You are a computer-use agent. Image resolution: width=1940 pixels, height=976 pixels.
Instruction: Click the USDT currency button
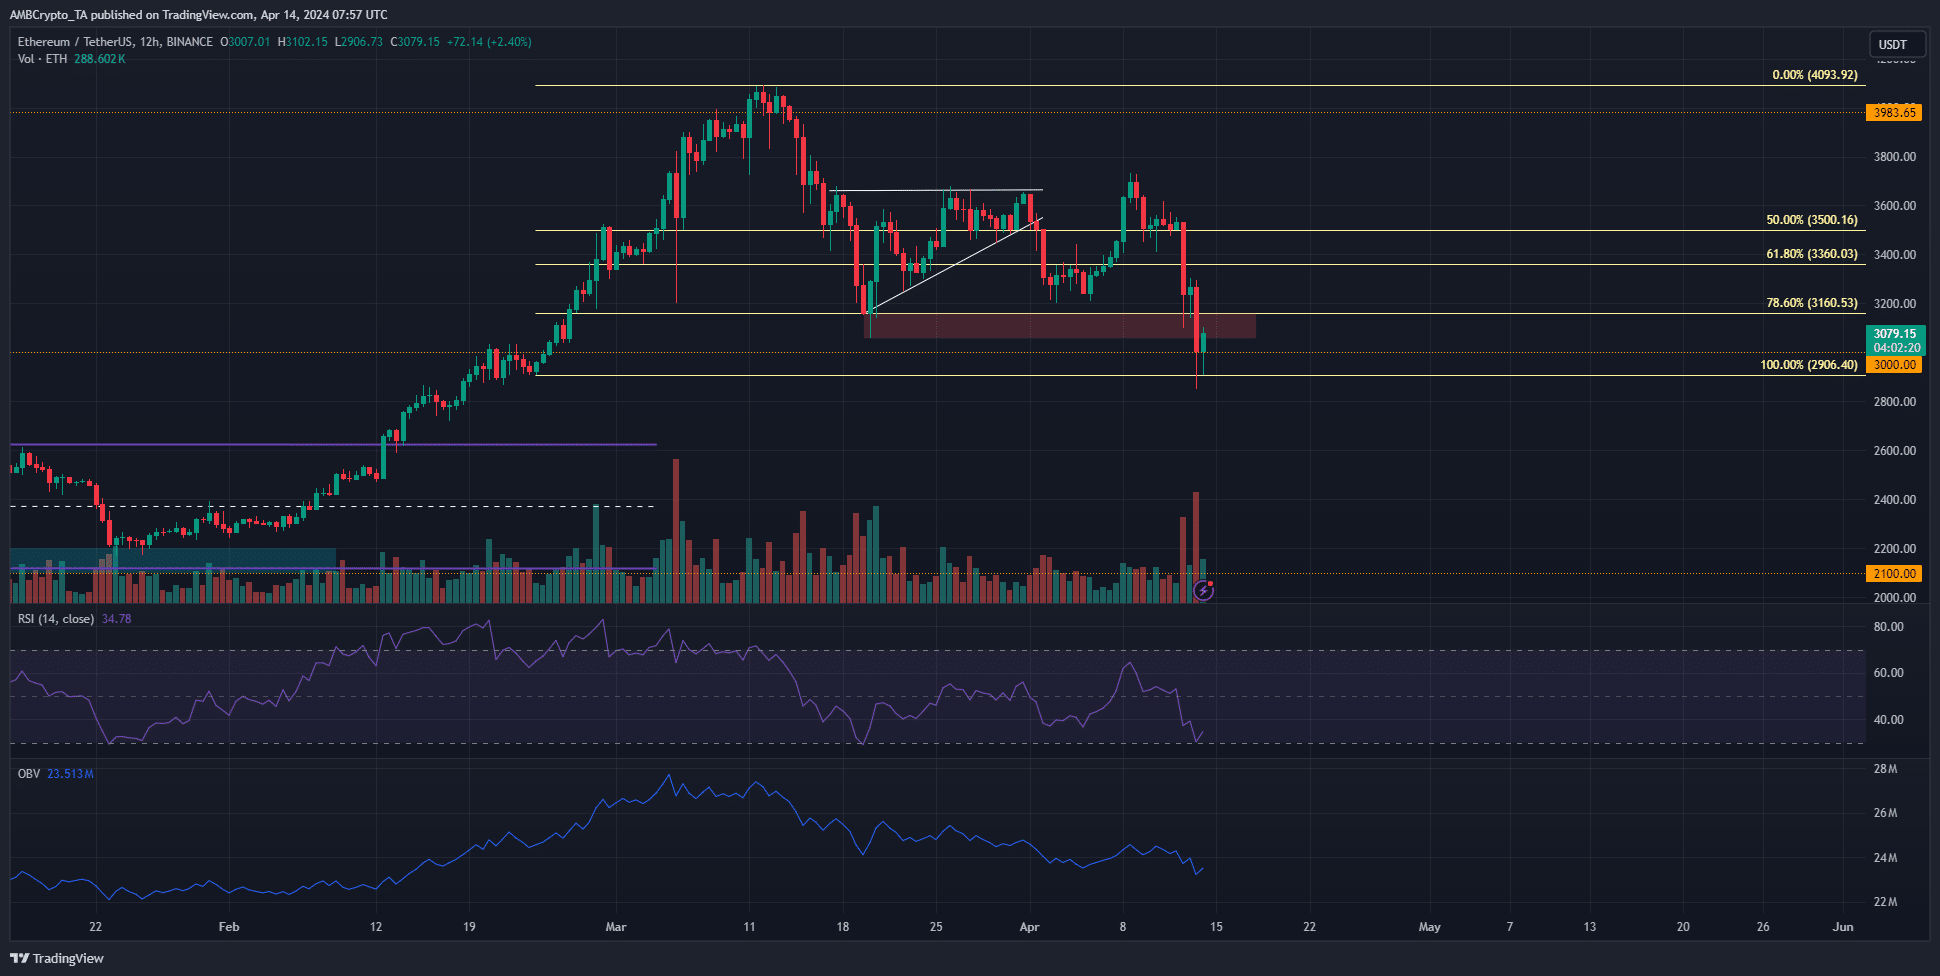(x=1897, y=45)
